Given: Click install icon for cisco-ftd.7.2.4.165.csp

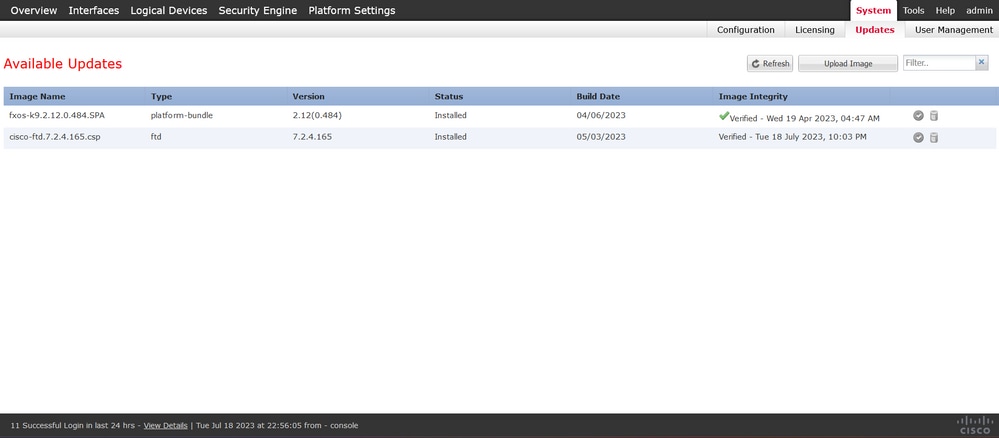Looking at the screenshot, I should tap(918, 137).
